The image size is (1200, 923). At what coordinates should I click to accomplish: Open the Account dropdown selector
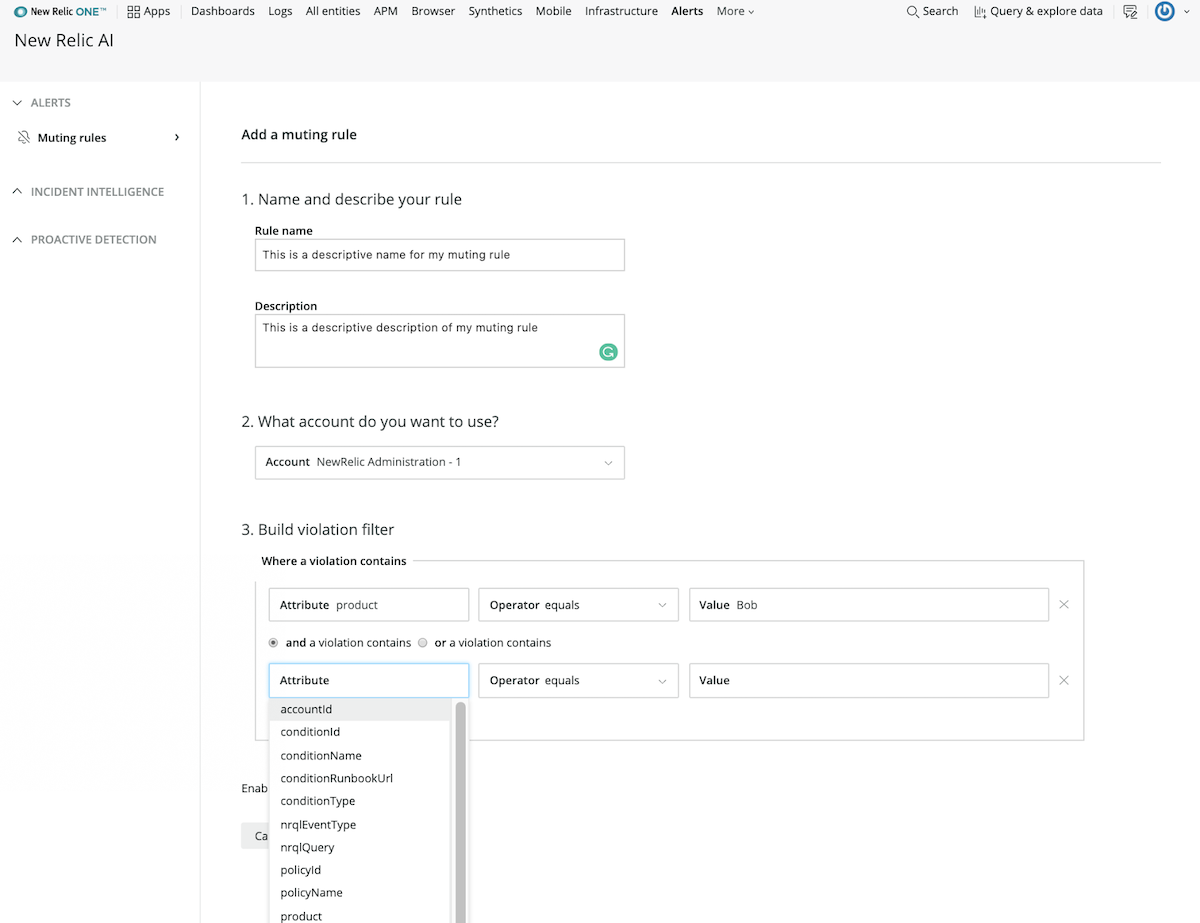click(440, 462)
